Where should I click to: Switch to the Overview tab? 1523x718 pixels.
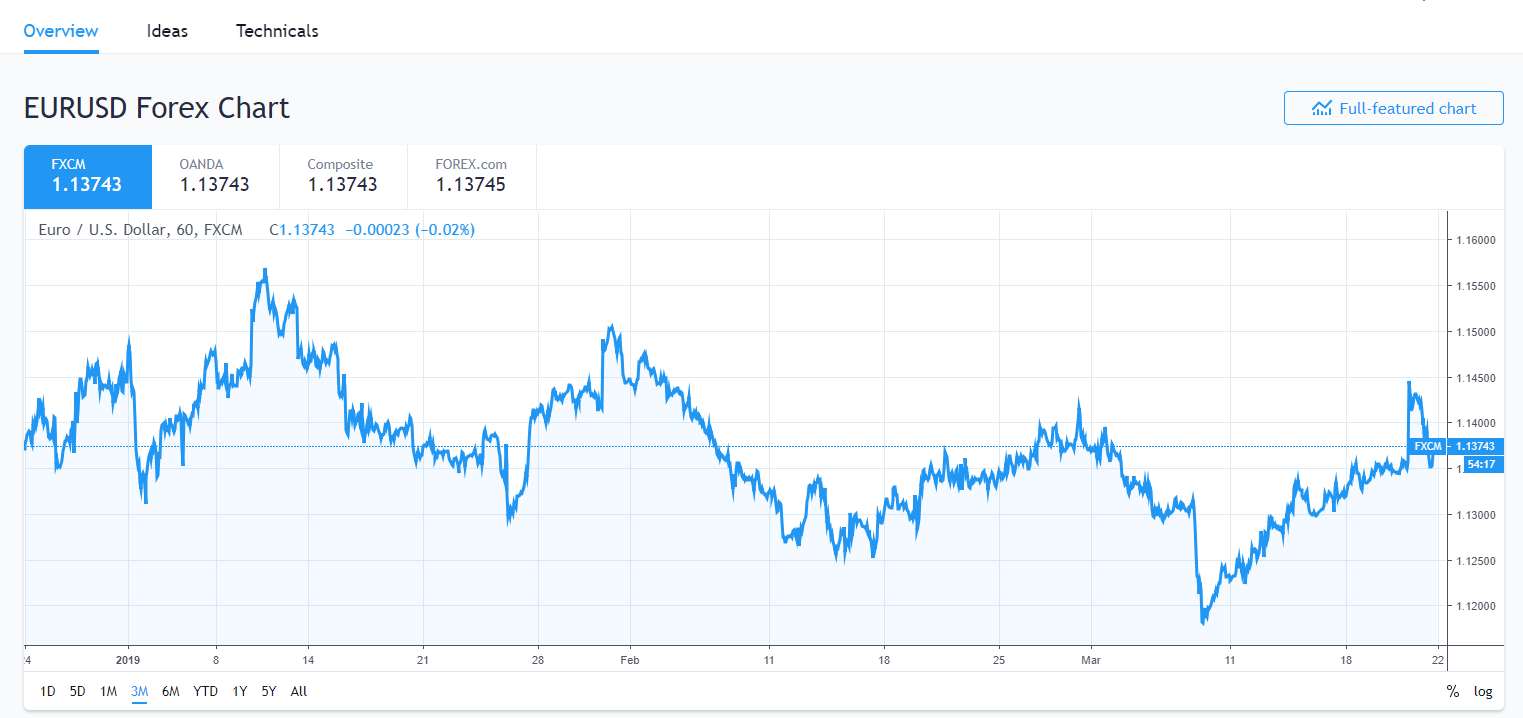click(x=61, y=31)
